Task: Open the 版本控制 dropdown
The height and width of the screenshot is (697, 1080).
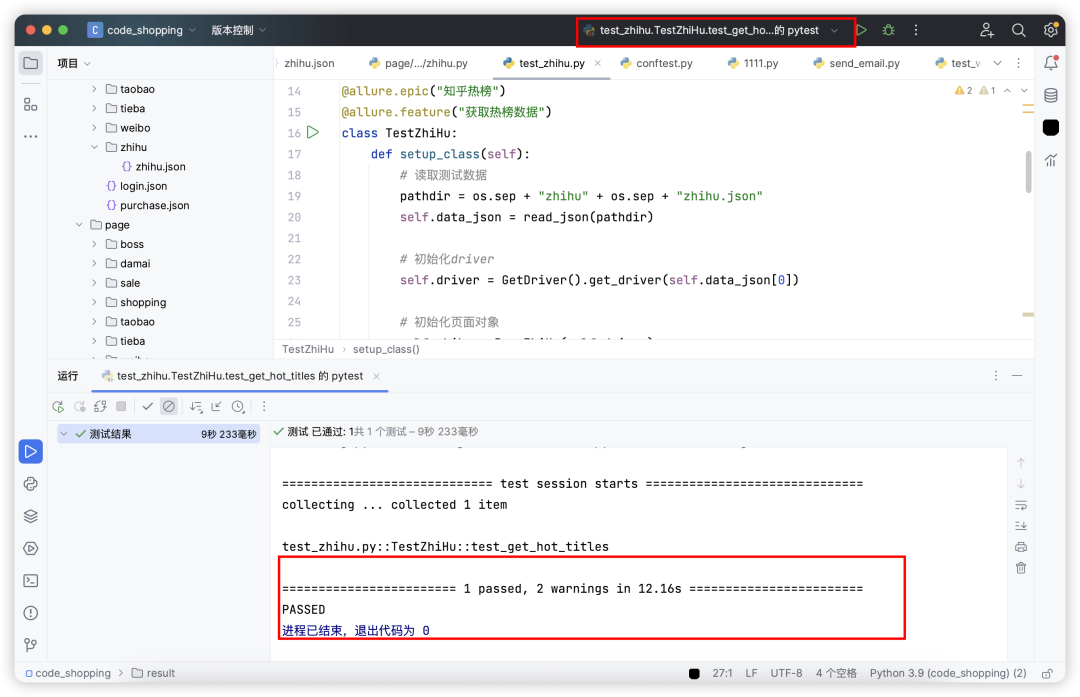Action: point(238,30)
